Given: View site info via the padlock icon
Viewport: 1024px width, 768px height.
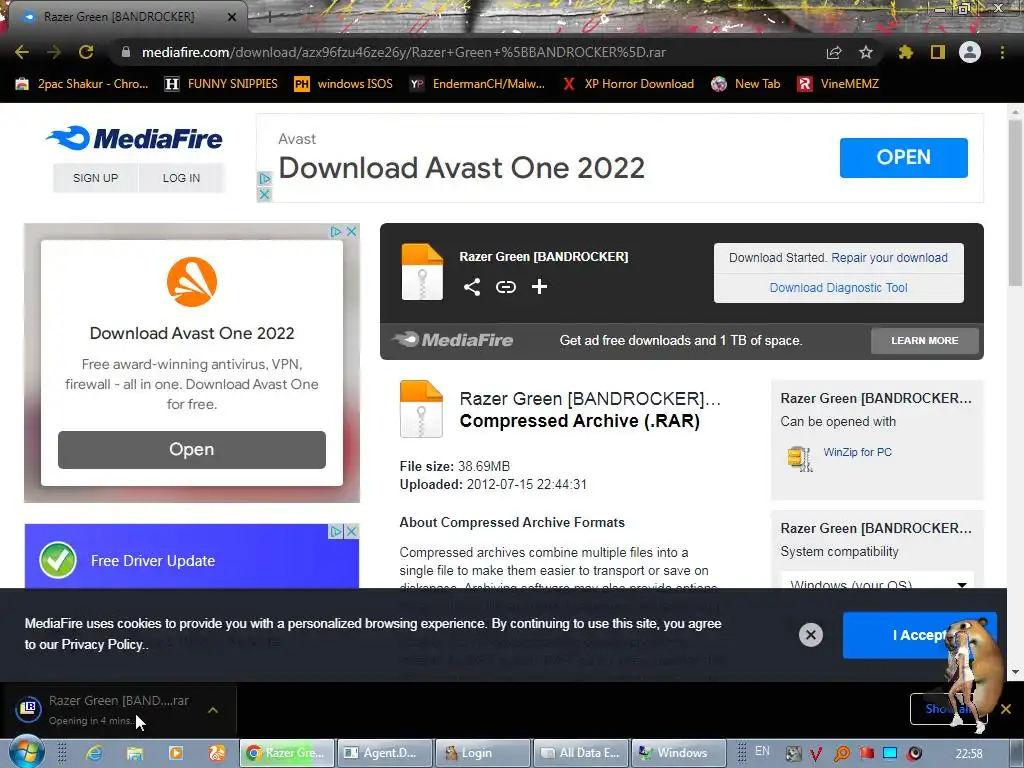Looking at the screenshot, I should click(x=126, y=52).
